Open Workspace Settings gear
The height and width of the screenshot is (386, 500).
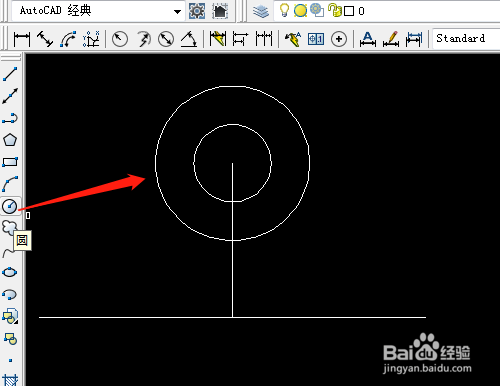coord(197,11)
